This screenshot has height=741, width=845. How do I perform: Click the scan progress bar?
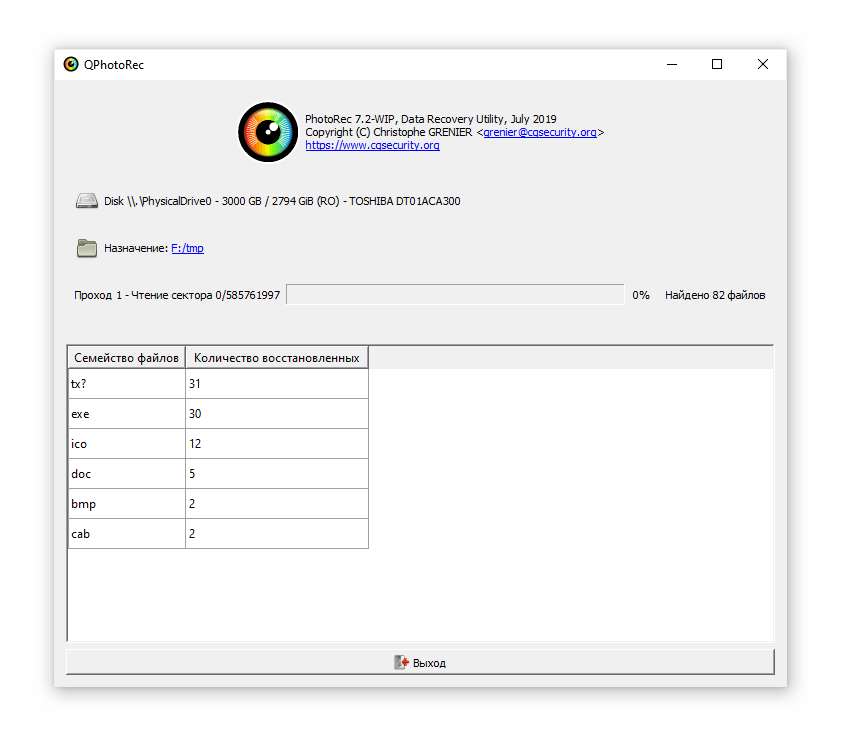tap(455, 295)
